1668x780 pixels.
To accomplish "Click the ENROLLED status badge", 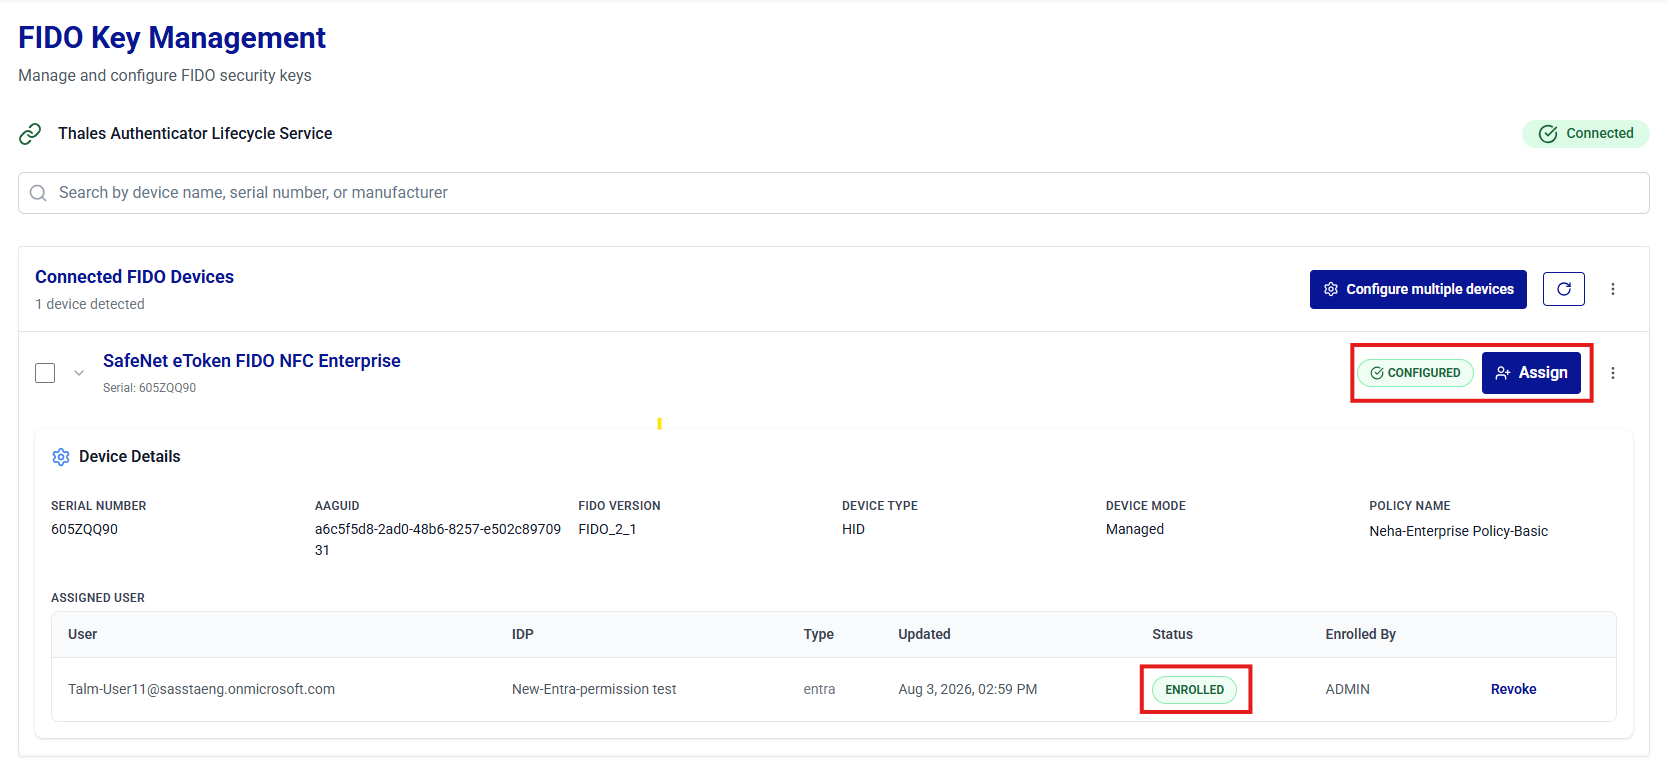I will [1194, 690].
